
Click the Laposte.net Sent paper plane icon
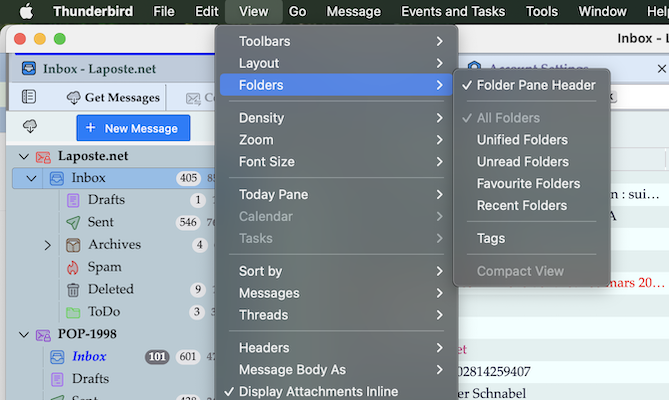[x=73, y=222]
